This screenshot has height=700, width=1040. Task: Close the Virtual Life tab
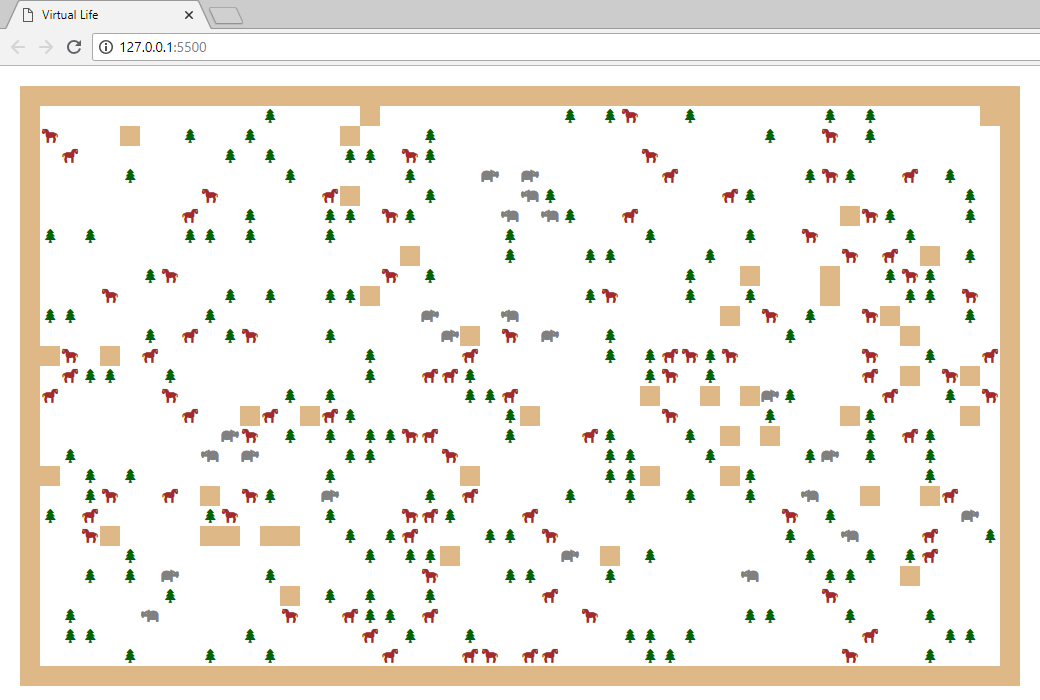click(190, 15)
